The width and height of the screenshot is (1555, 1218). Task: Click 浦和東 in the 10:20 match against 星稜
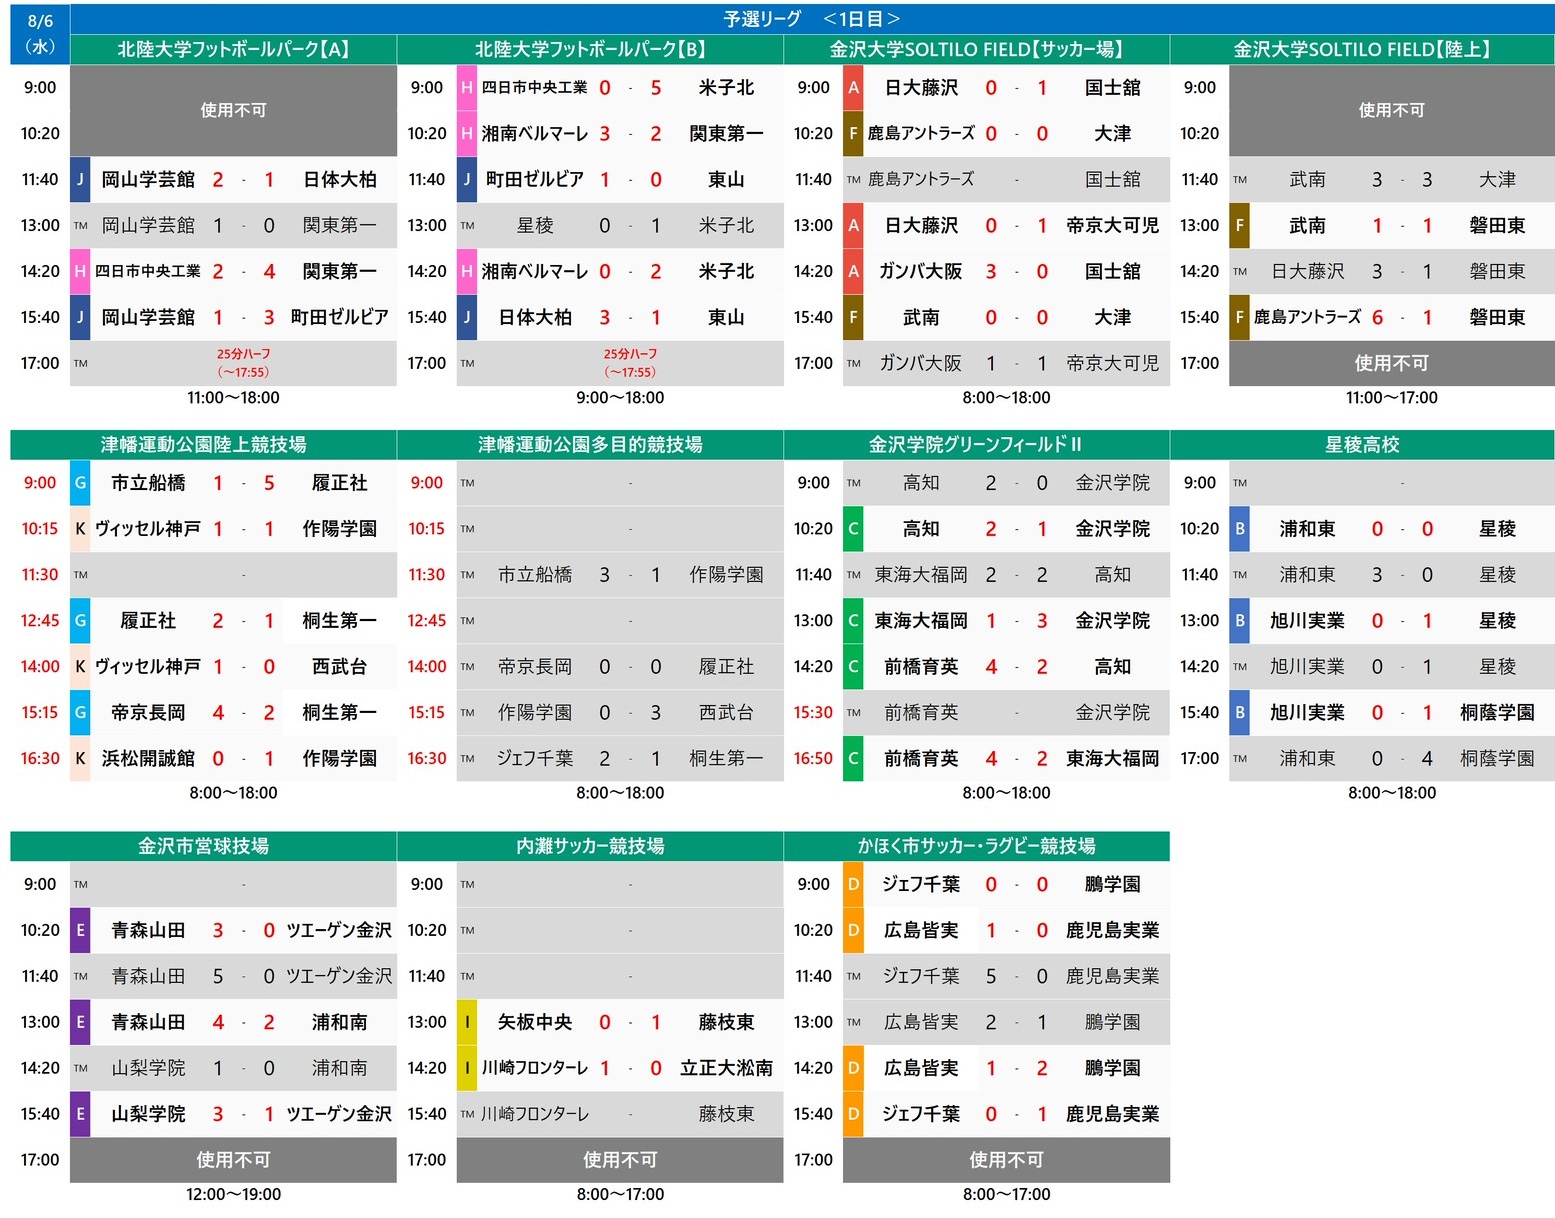(x=1307, y=529)
